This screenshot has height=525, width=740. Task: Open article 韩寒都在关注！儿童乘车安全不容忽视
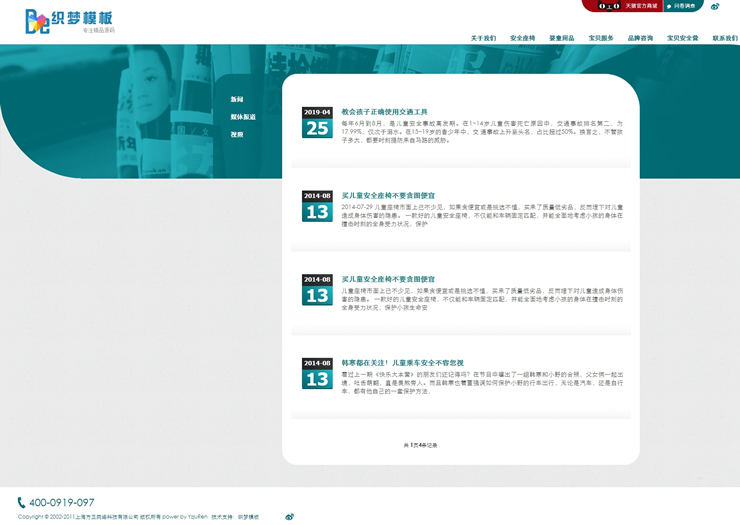[402, 362]
